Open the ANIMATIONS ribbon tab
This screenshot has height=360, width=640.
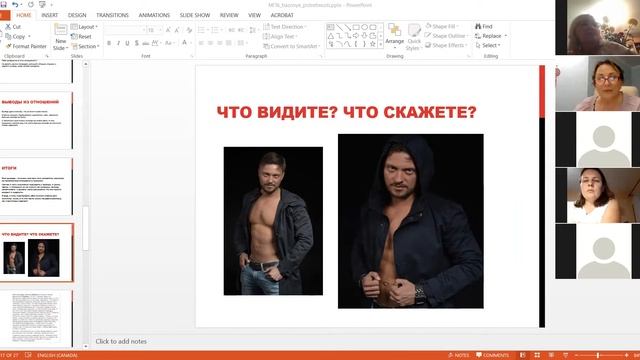[x=154, y=15]
